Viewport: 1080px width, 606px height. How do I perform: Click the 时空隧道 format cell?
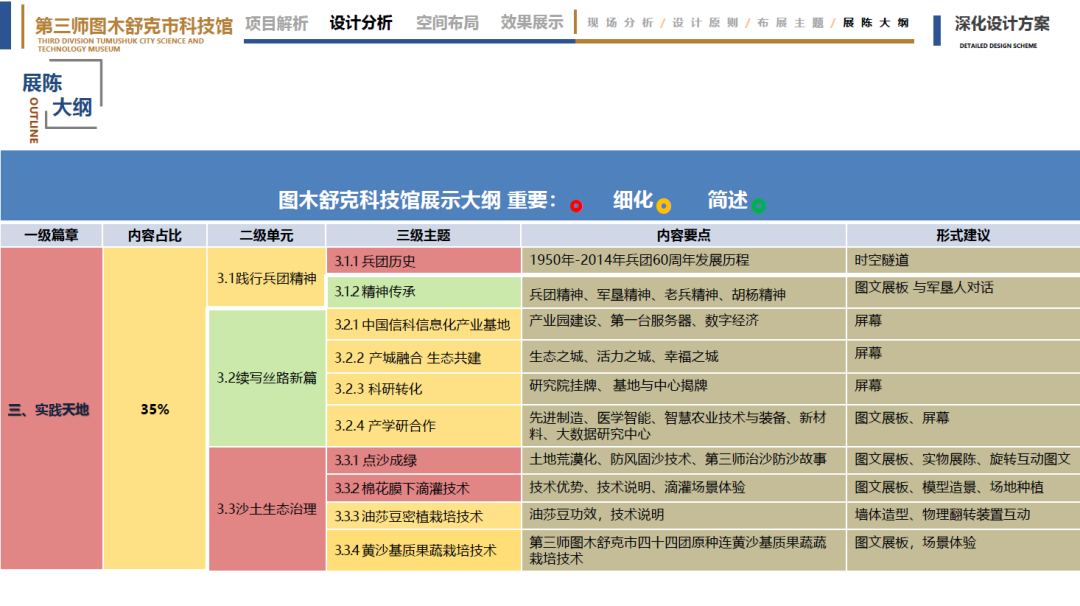tap(963, 260)
